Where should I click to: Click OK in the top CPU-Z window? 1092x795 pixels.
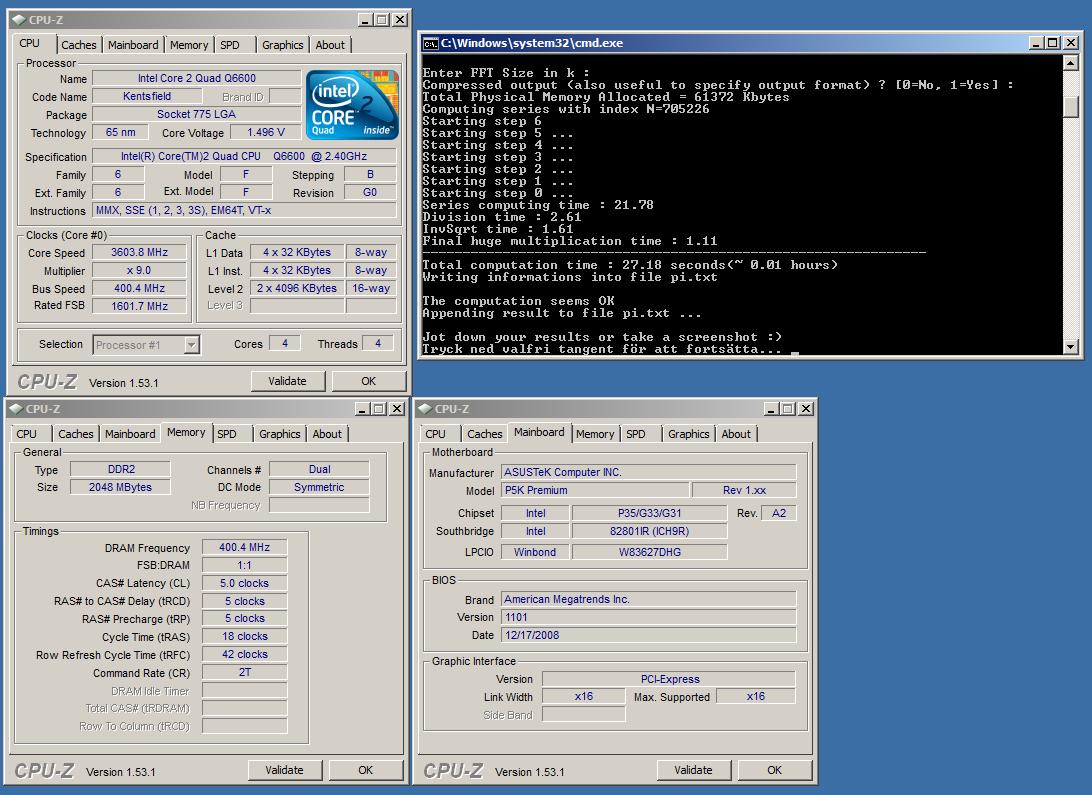[368, 381]
